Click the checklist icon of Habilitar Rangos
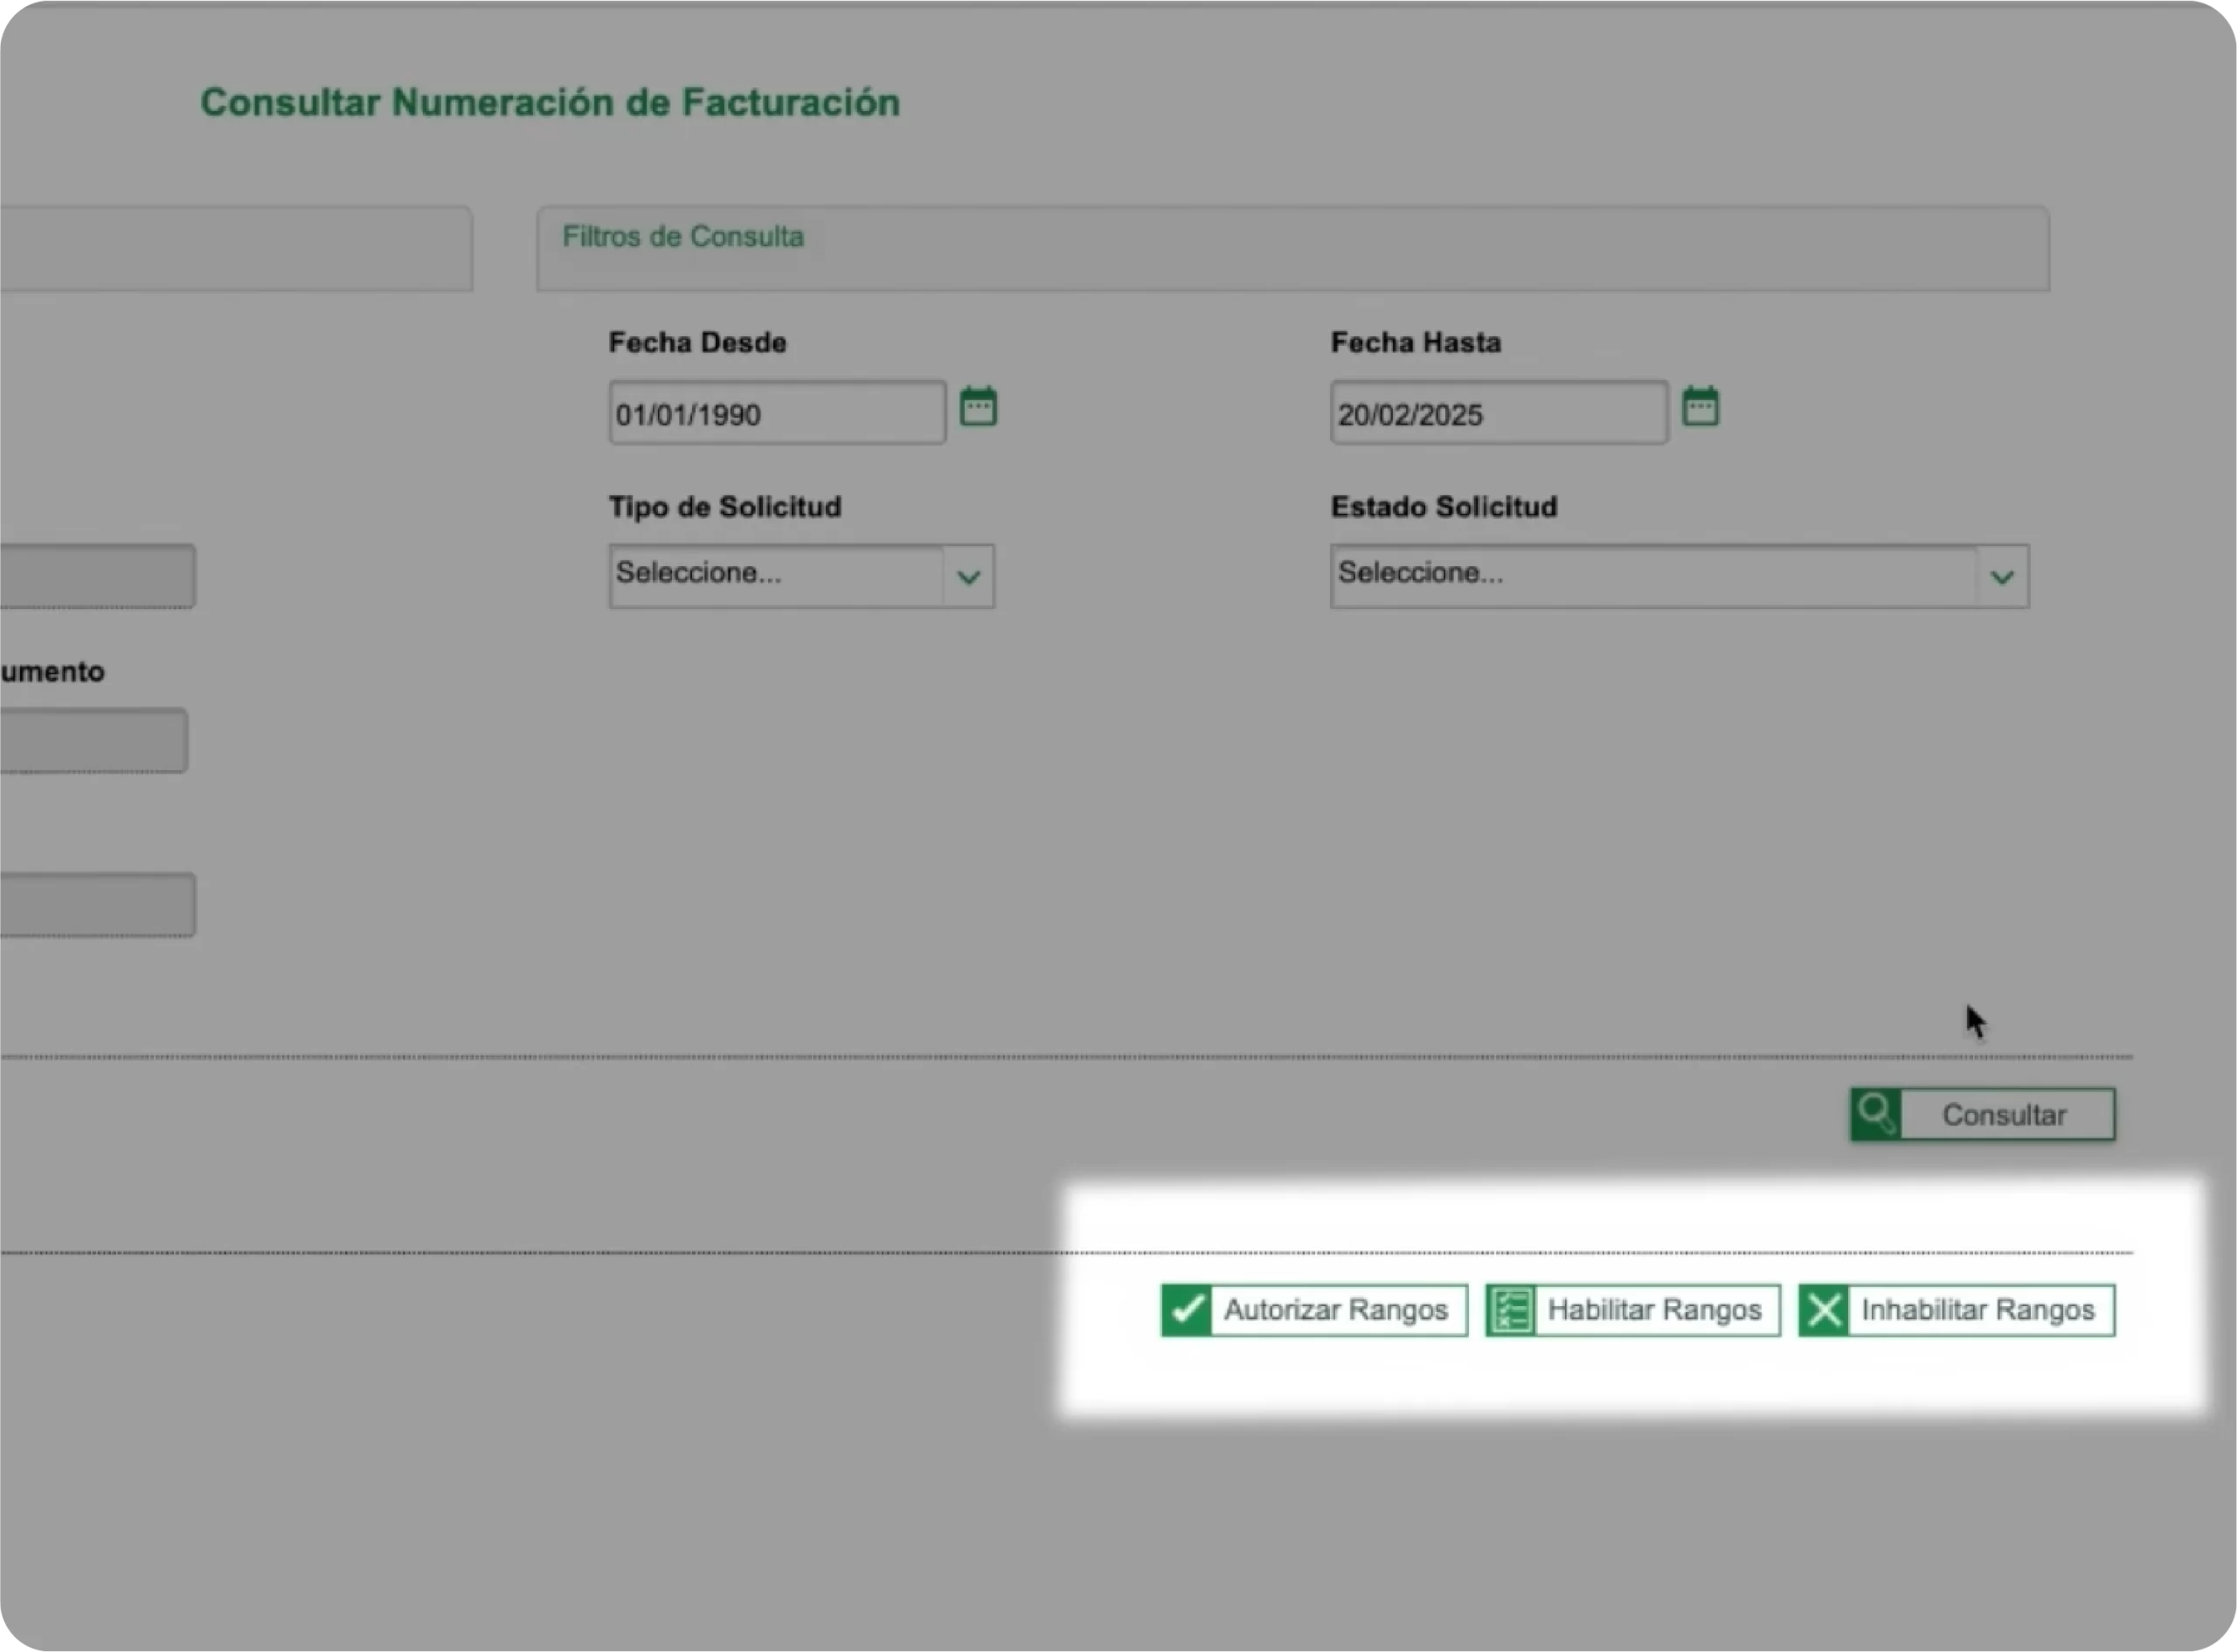Image resolution: width=2237 pixels, height=1652 pixels. 1510,1310
